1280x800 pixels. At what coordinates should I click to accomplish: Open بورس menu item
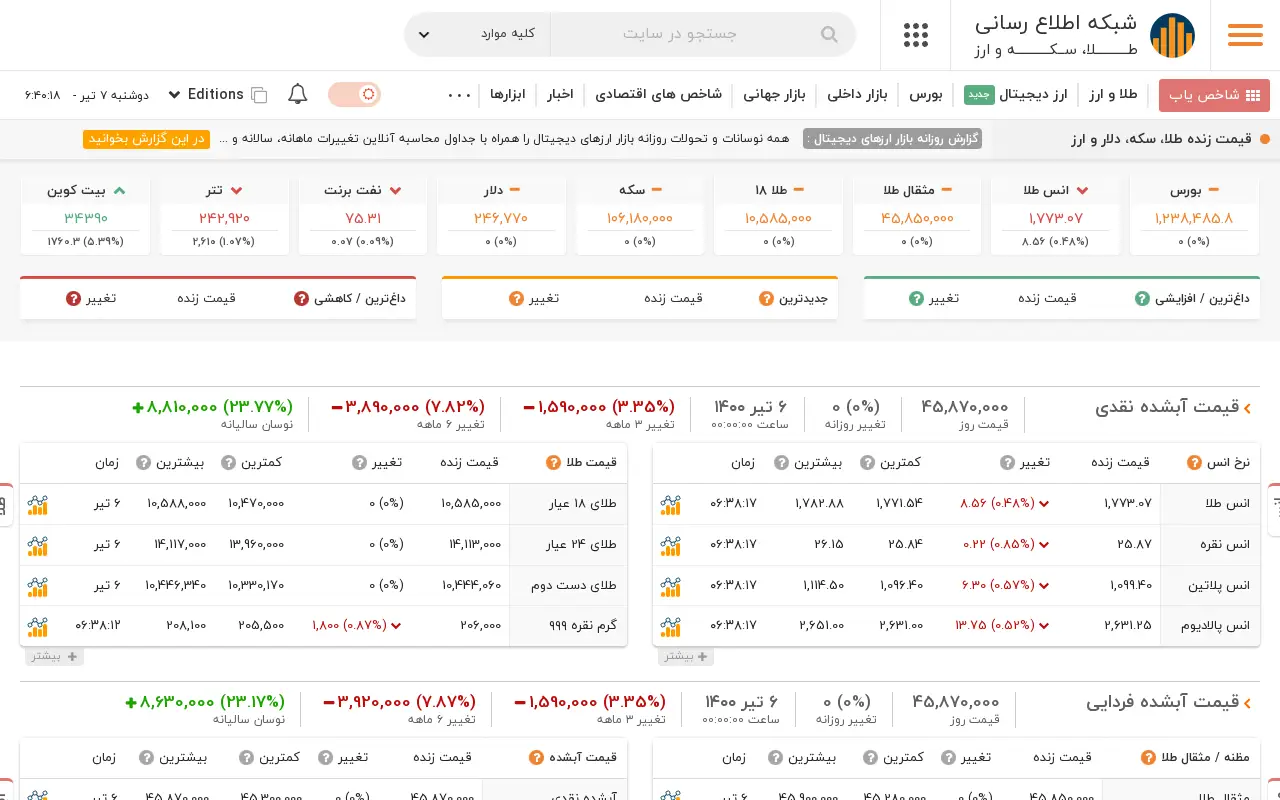click(x=925, y=94)
